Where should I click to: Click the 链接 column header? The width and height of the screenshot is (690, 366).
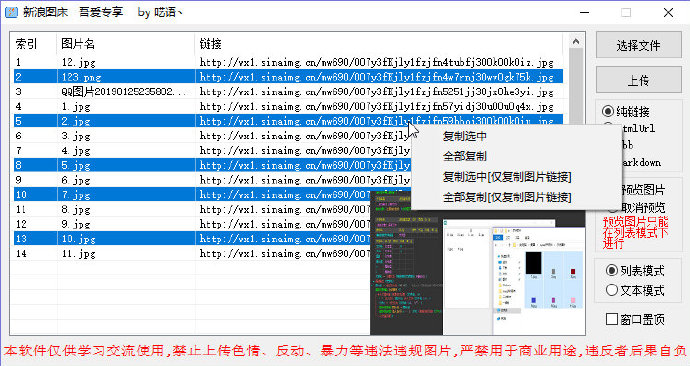pyautogui.click(x=378, y=44)
